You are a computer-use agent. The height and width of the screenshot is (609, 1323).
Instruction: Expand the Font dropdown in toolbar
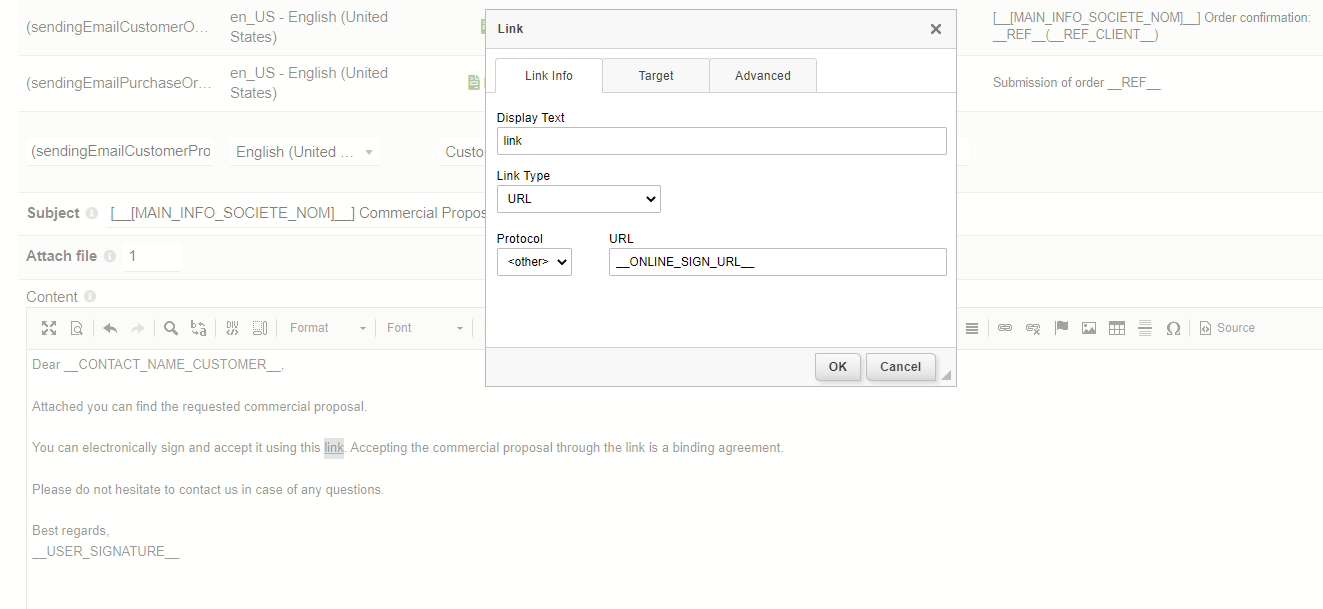point(425,328)
